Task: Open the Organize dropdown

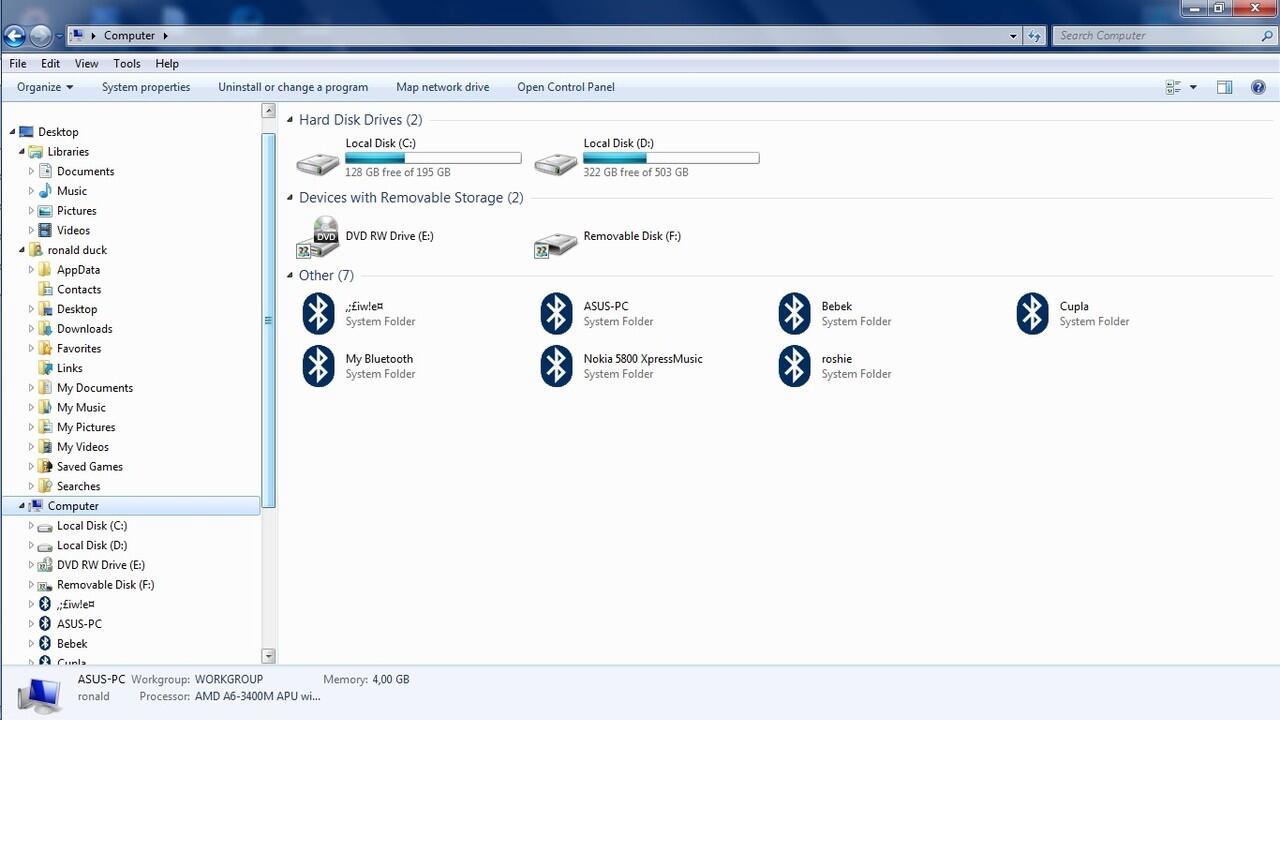Action: [45, 87]
